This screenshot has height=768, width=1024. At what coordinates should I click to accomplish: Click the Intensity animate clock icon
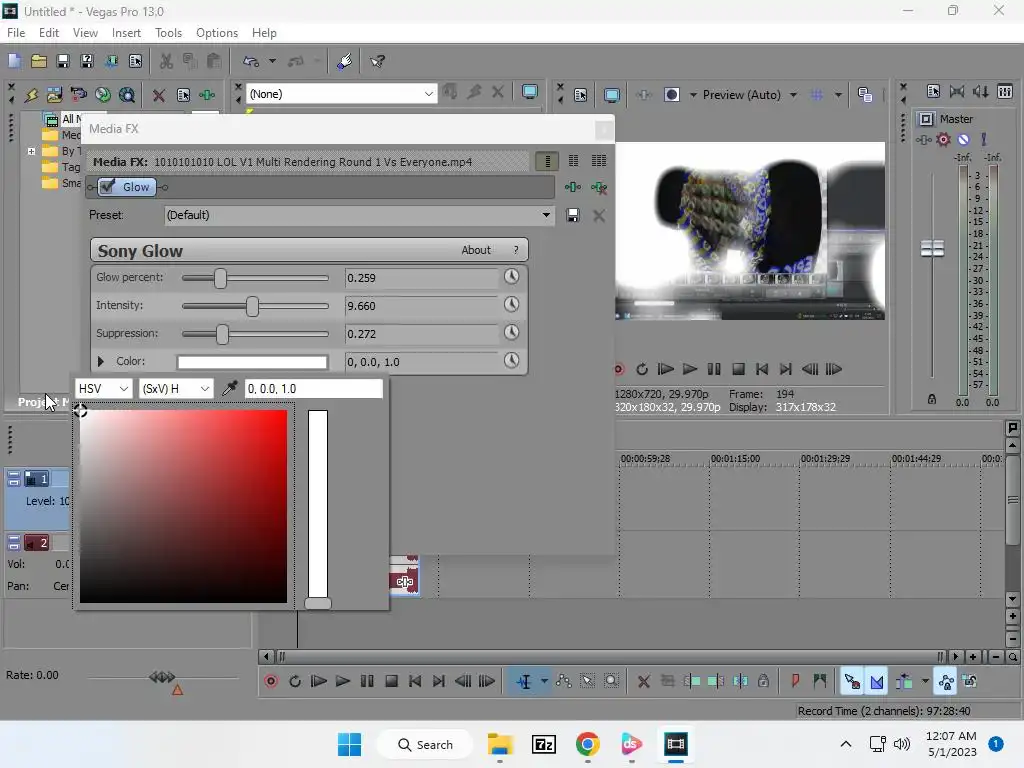pyautogui.click(x=511, y=305)
